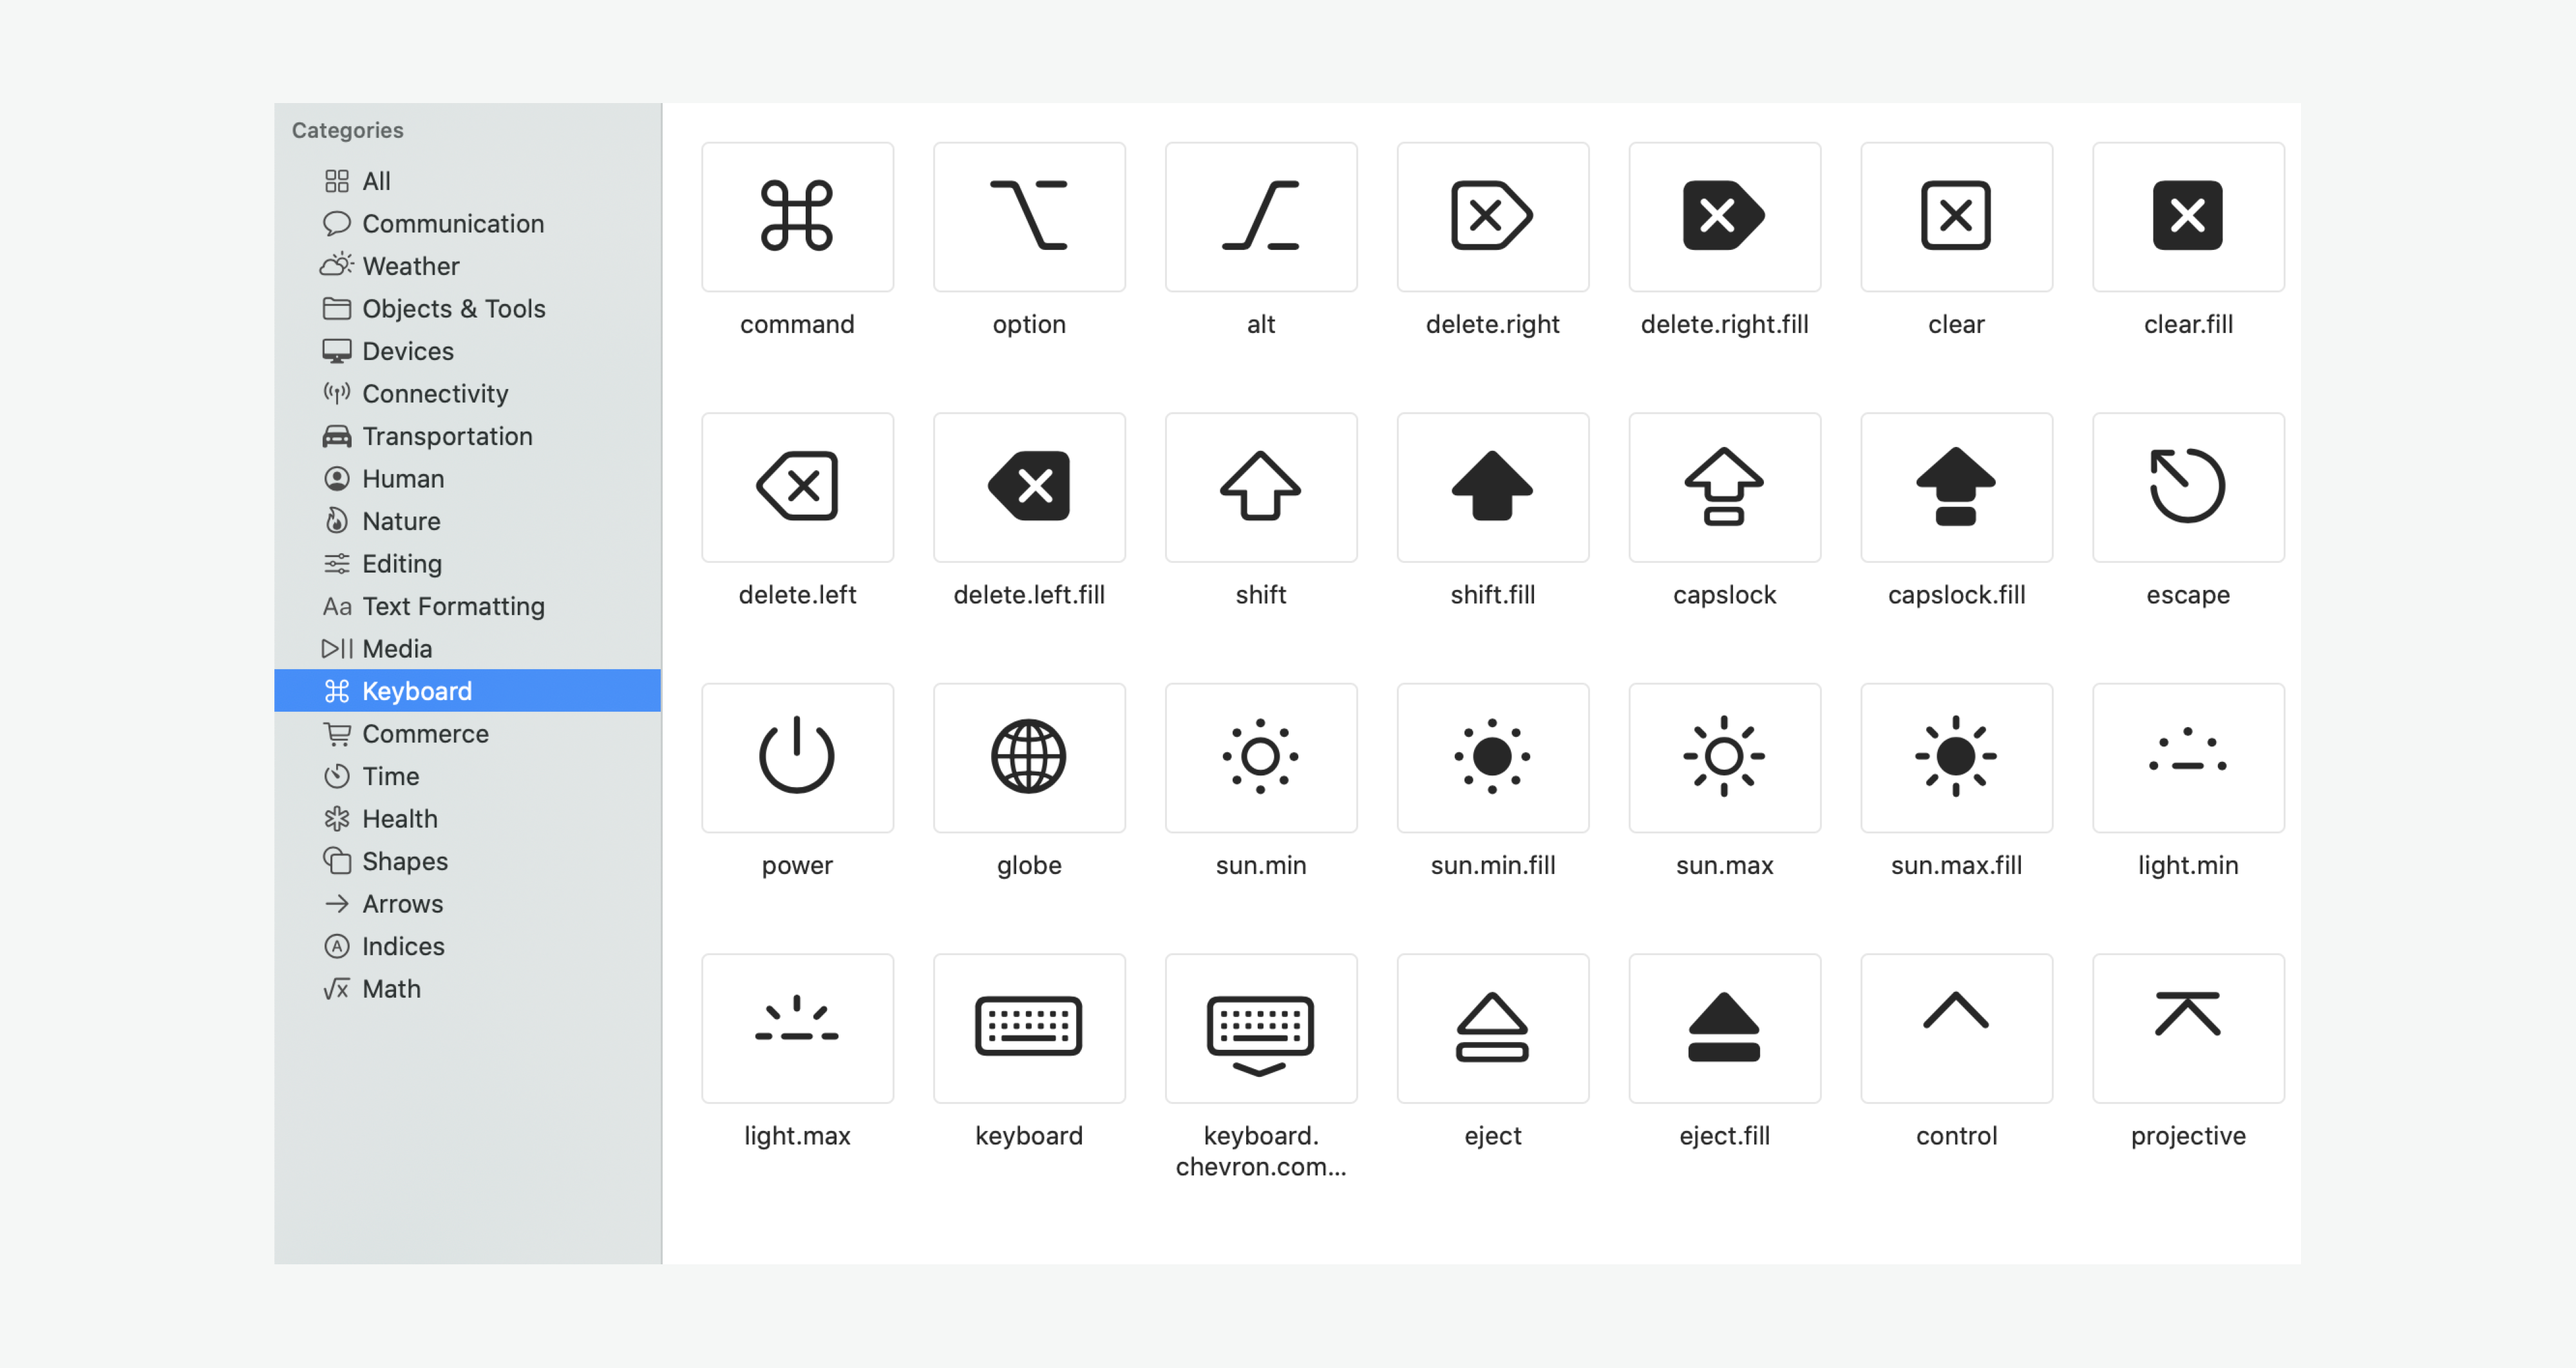This screenshot has width=2576, height=1368.
Task: Go to the Arrows category
Action: (x=402, y=904)
